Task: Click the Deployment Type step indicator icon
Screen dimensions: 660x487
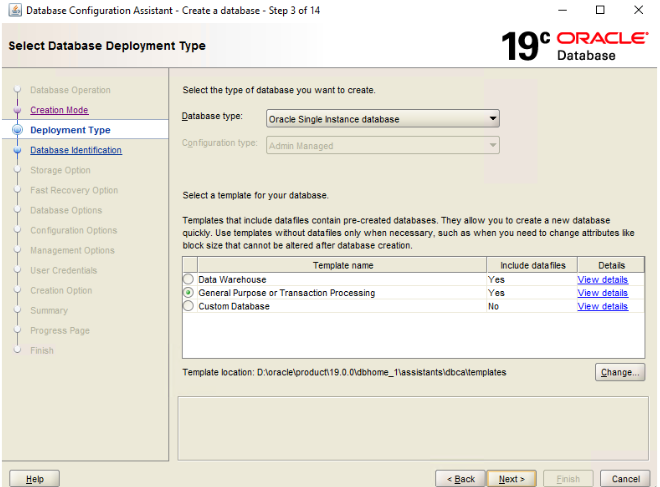Action: click(x=17, y=130)
